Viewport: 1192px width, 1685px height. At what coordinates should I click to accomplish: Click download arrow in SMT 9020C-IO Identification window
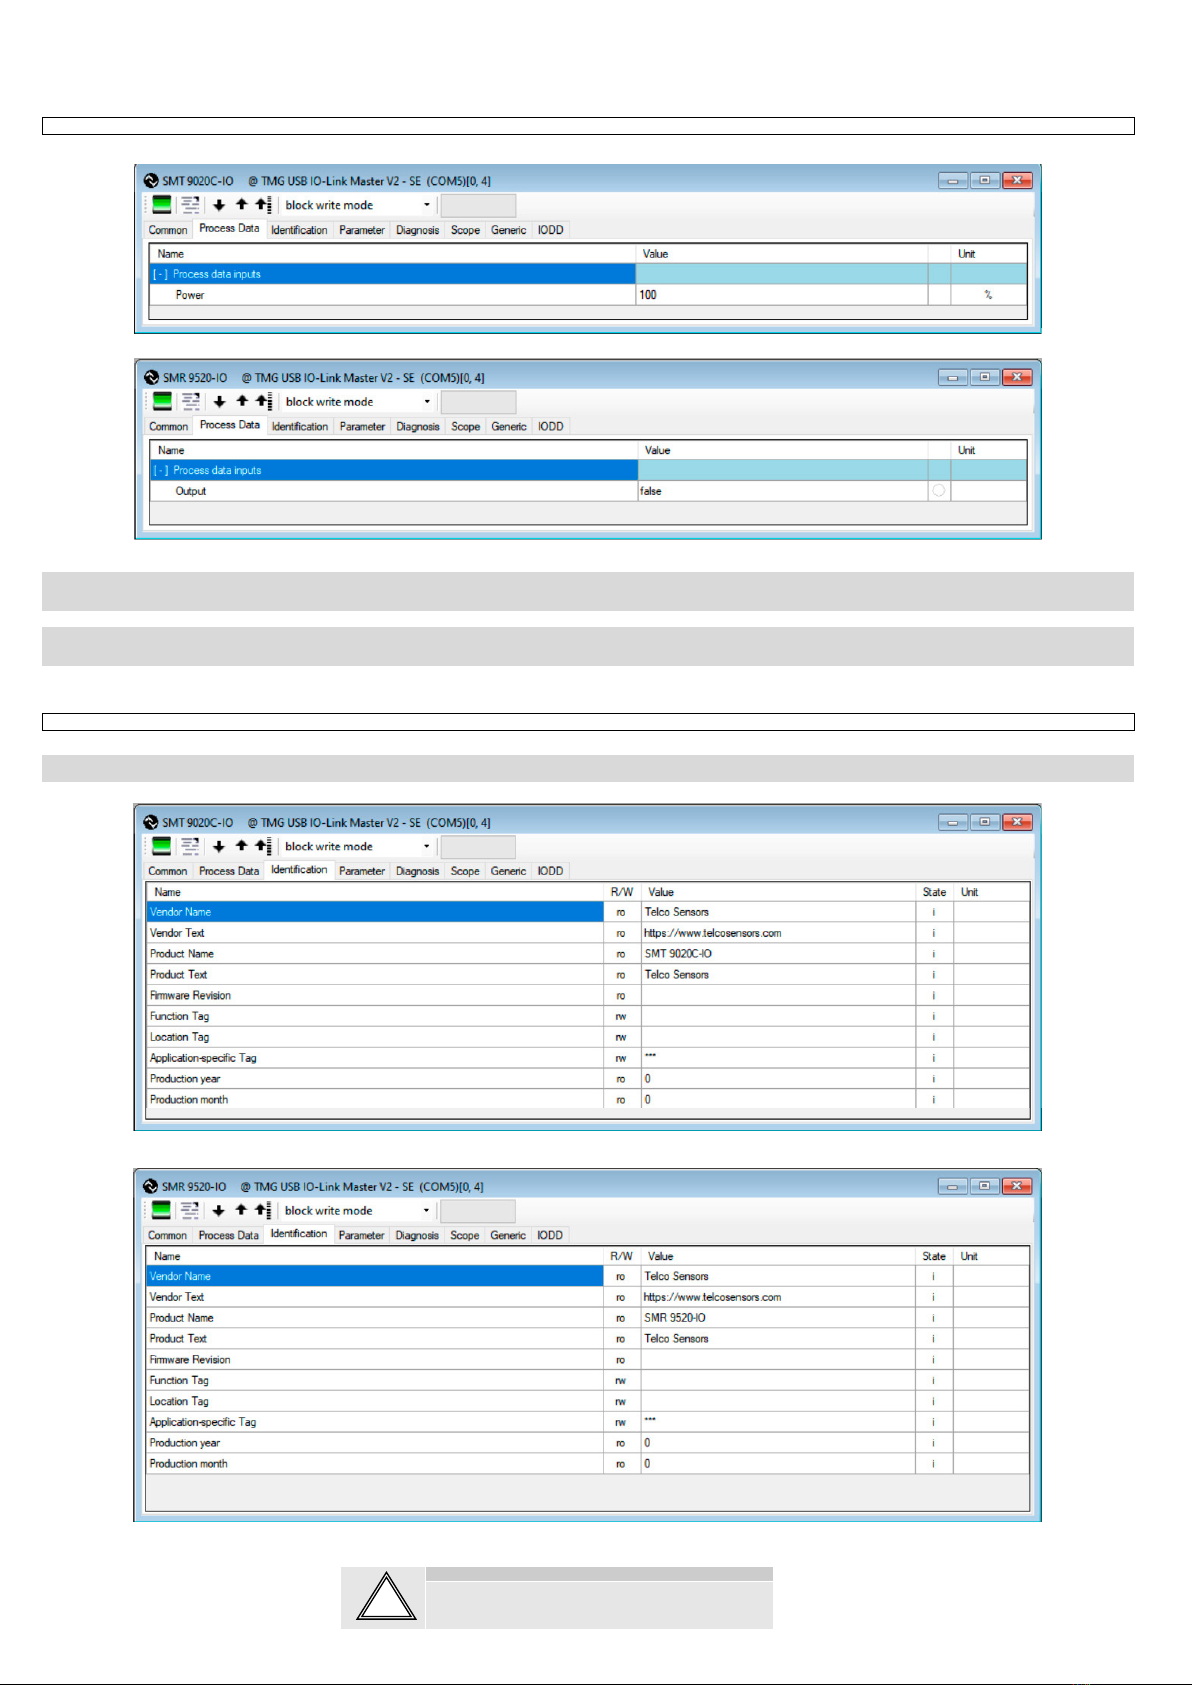[x=219, y=846]
